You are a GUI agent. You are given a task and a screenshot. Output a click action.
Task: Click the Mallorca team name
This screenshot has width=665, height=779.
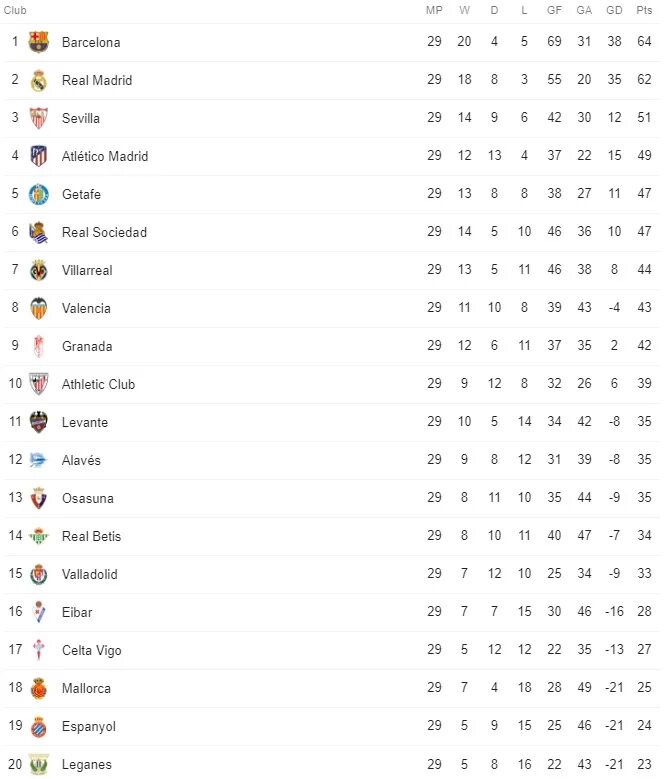(x=86, y=689)
